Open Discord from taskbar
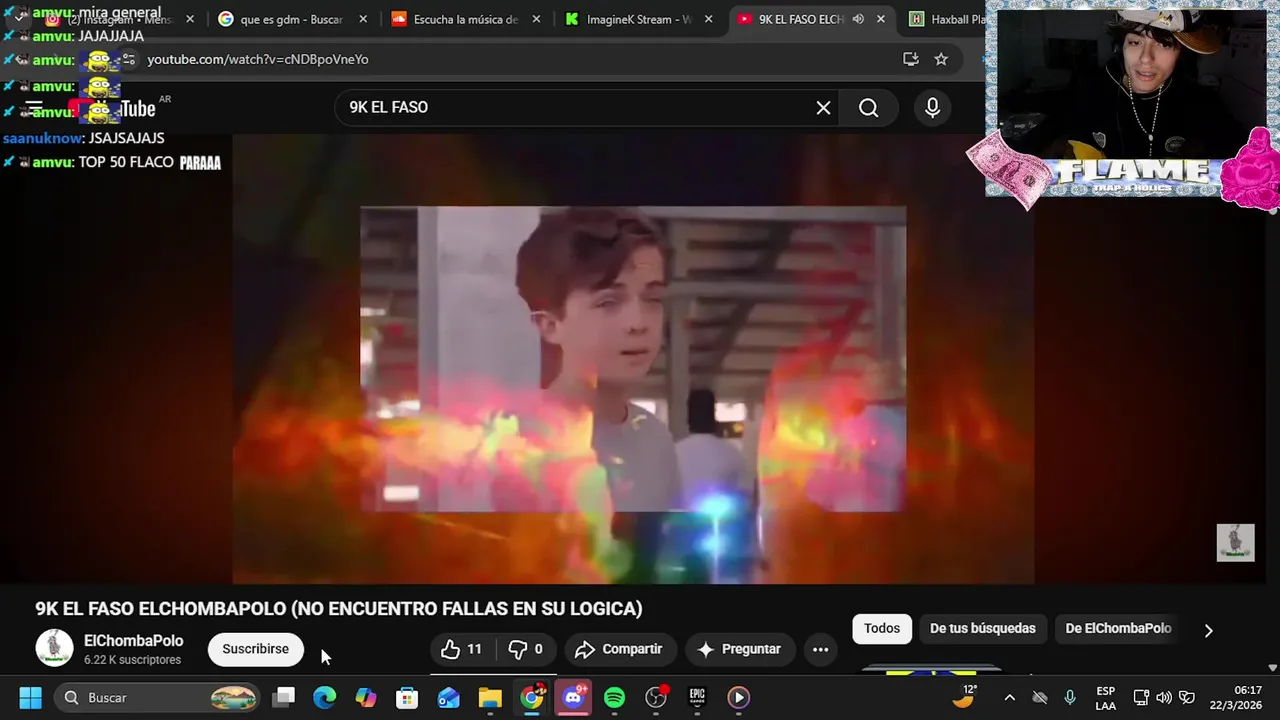The height and width of the screenshot is (720, 1280). (573, 697)
